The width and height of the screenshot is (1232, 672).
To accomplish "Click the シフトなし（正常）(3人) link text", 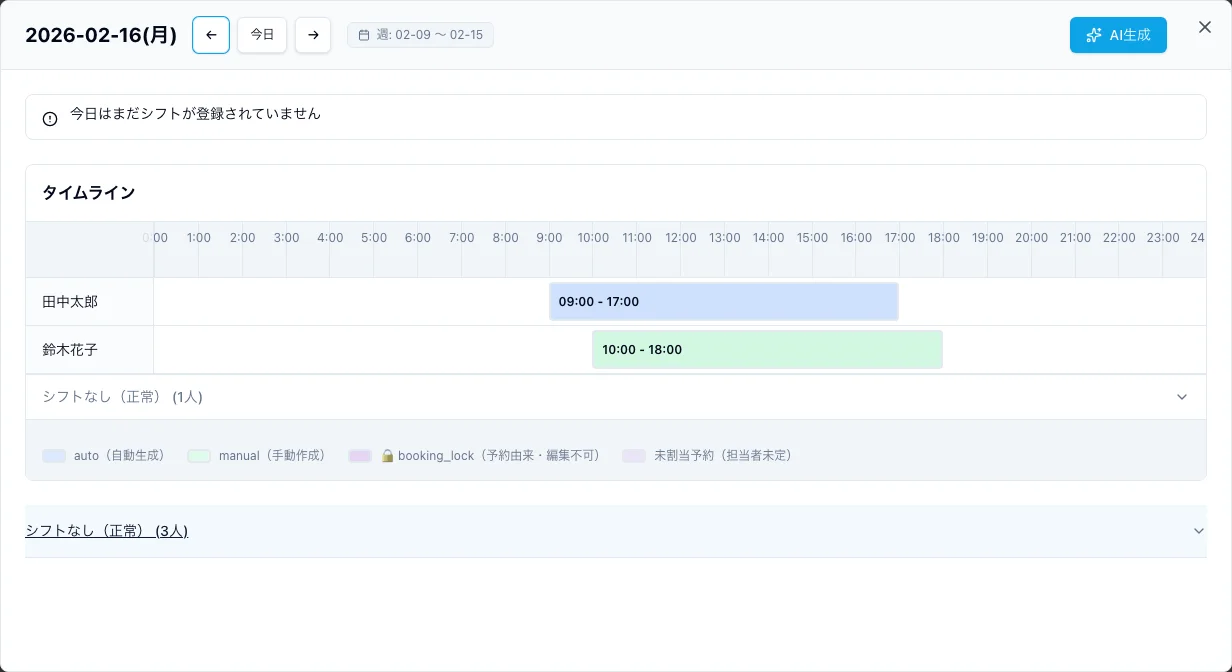I will click(106, 531).
